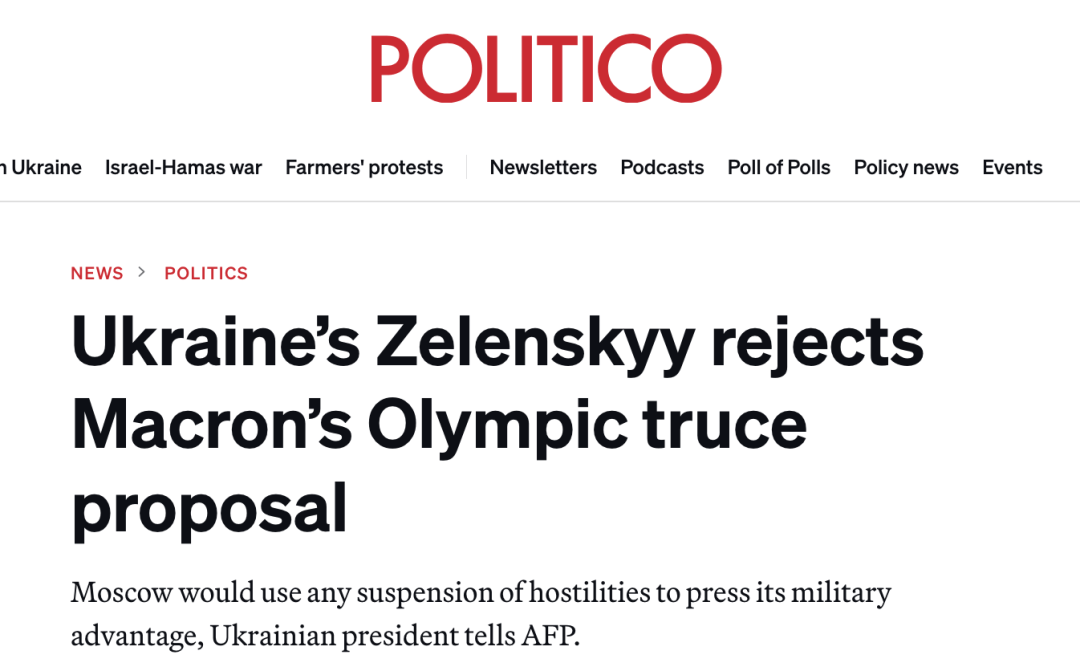Image resolution: width=1080 pixels, height=671 pixels.
Task: Click the breadcrumb chevron separator
Action: tap(142, 272)
